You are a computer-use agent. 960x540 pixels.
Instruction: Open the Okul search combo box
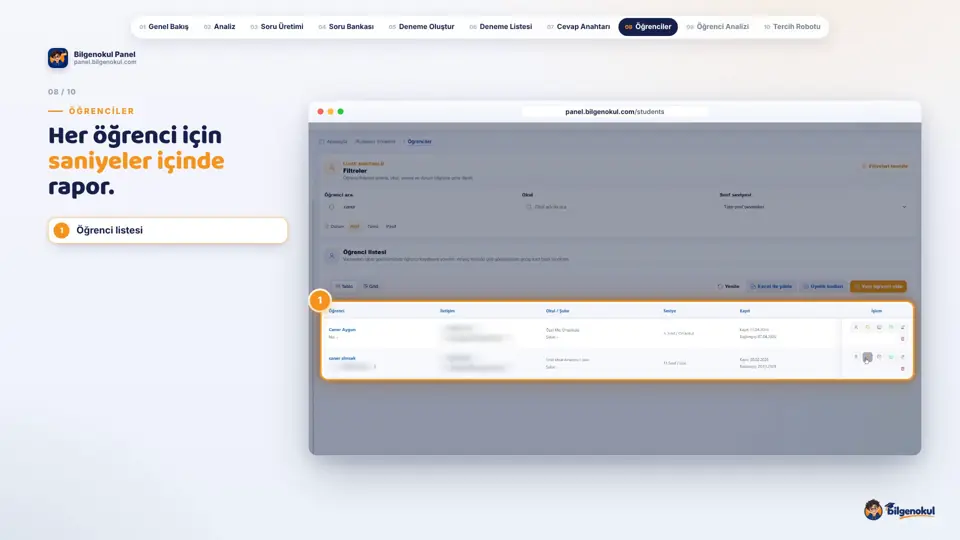tap(616, 207)
